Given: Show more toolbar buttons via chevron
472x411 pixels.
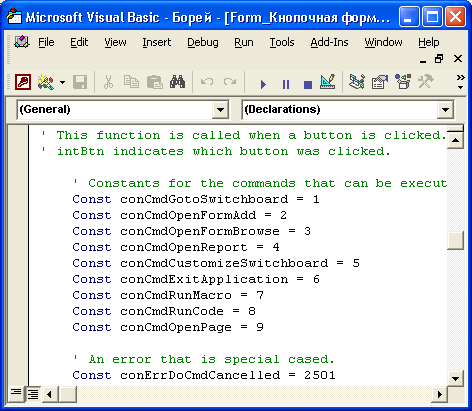Looking at the screenshot, I should [460, 82].
